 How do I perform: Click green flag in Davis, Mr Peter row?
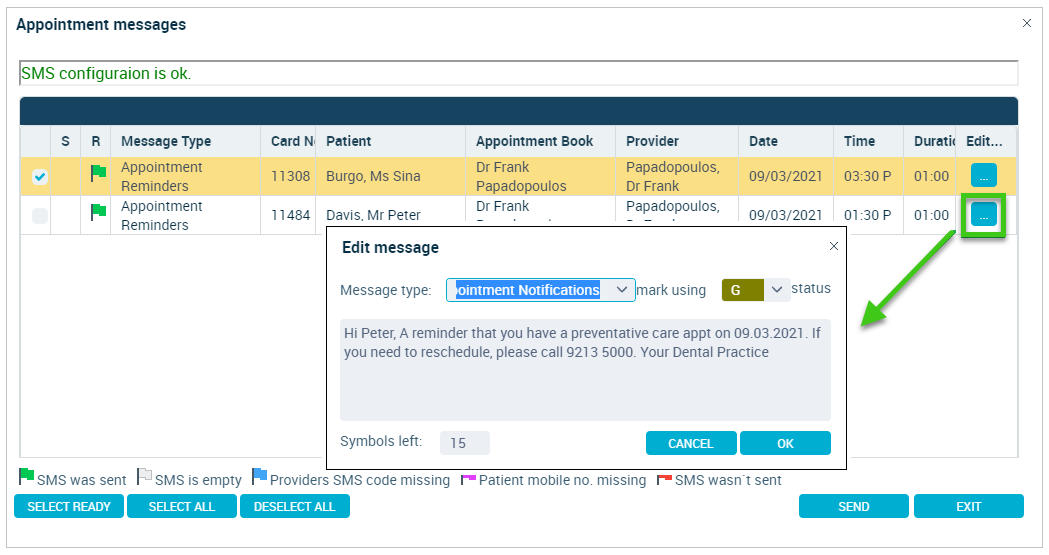(98, 213)
